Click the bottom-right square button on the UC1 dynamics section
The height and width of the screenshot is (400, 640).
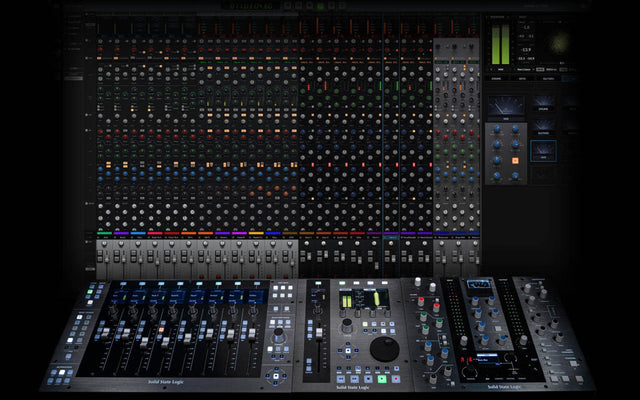pos(580,379)
